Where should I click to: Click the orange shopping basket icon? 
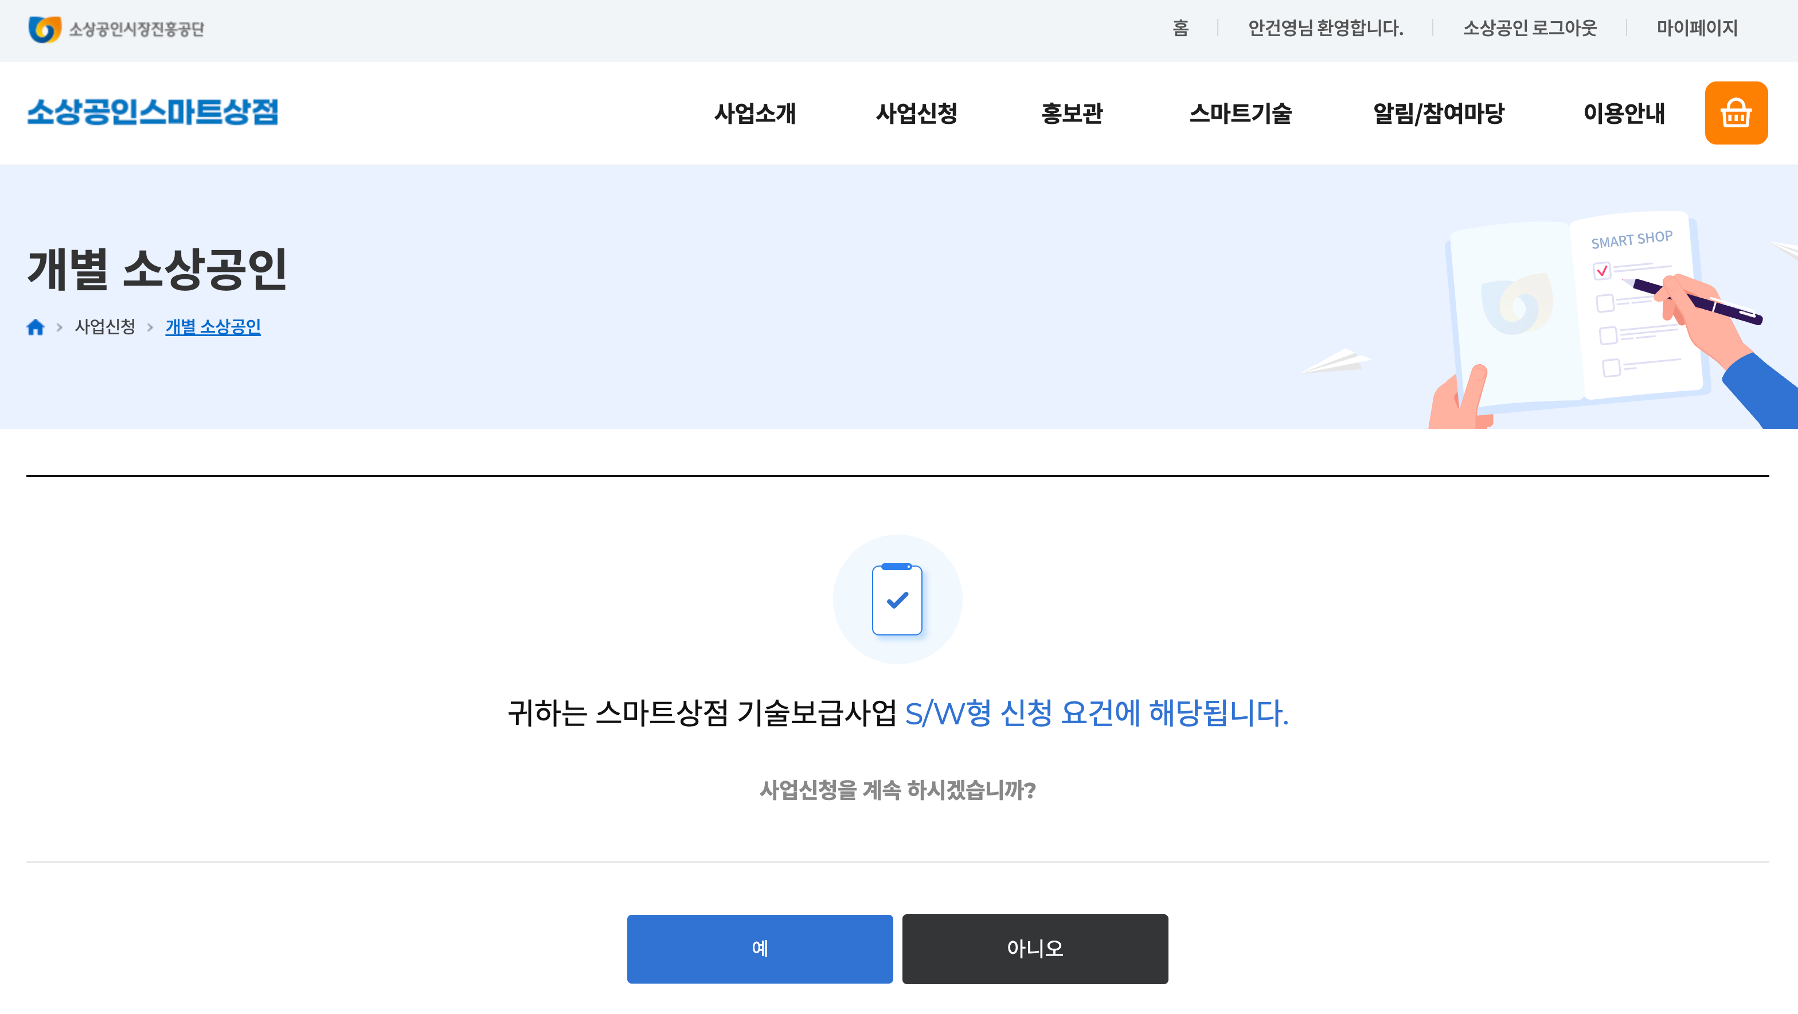click(x=1735, y=113)
